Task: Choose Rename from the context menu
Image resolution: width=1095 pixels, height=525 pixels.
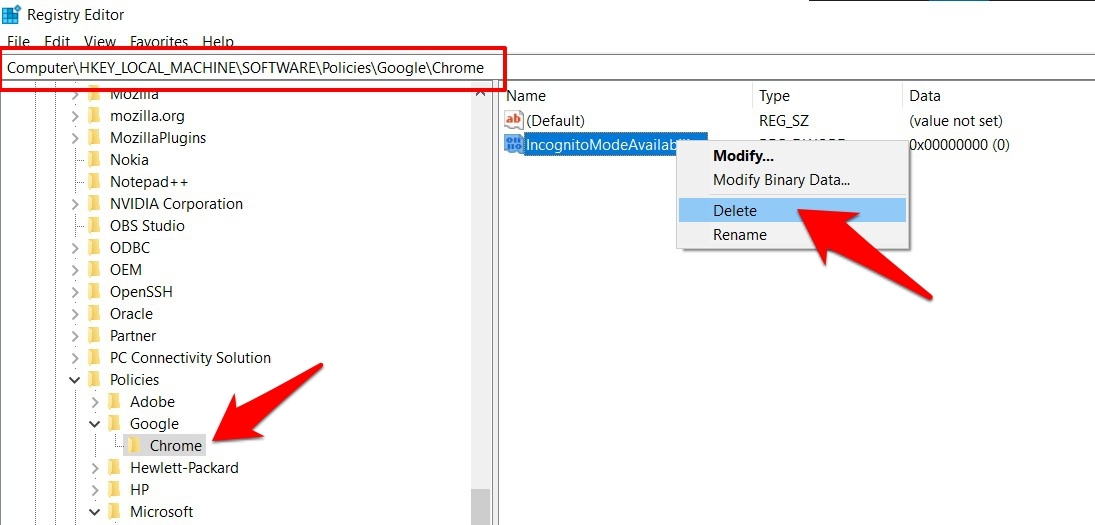Action: click(x=792, y=235)
